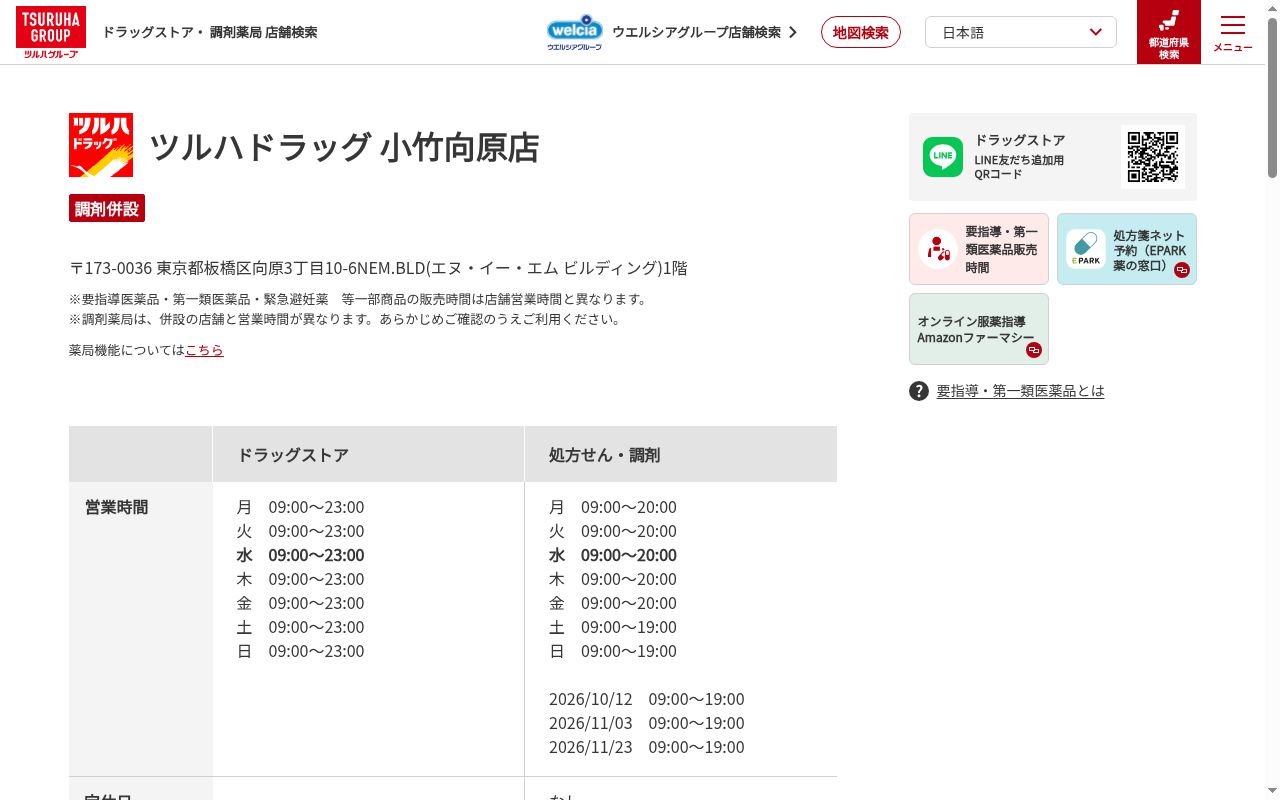The image size is (1280, 800).
Task: Open 要指導・第一類医薬品販売時間 card
Action: click(979, 249)
